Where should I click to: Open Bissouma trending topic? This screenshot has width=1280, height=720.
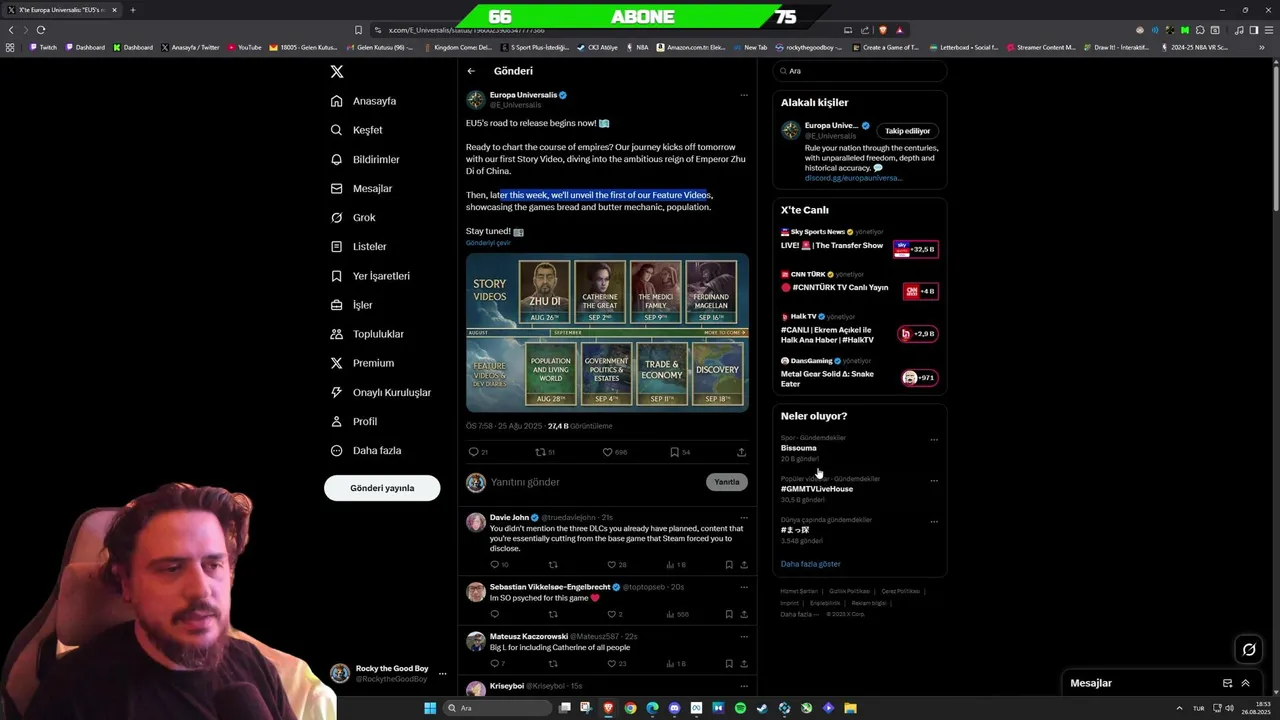[799, 448]
